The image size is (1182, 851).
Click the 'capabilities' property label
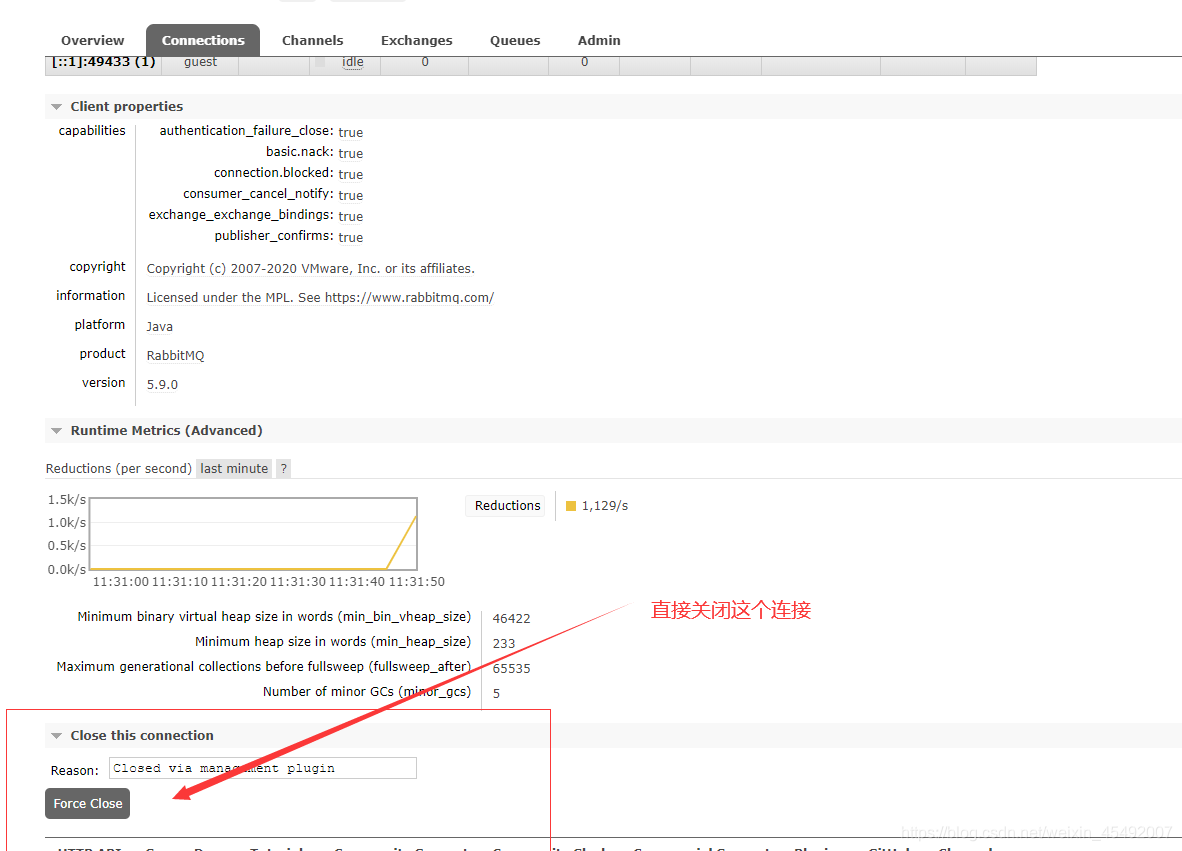[x=92, y=130]
